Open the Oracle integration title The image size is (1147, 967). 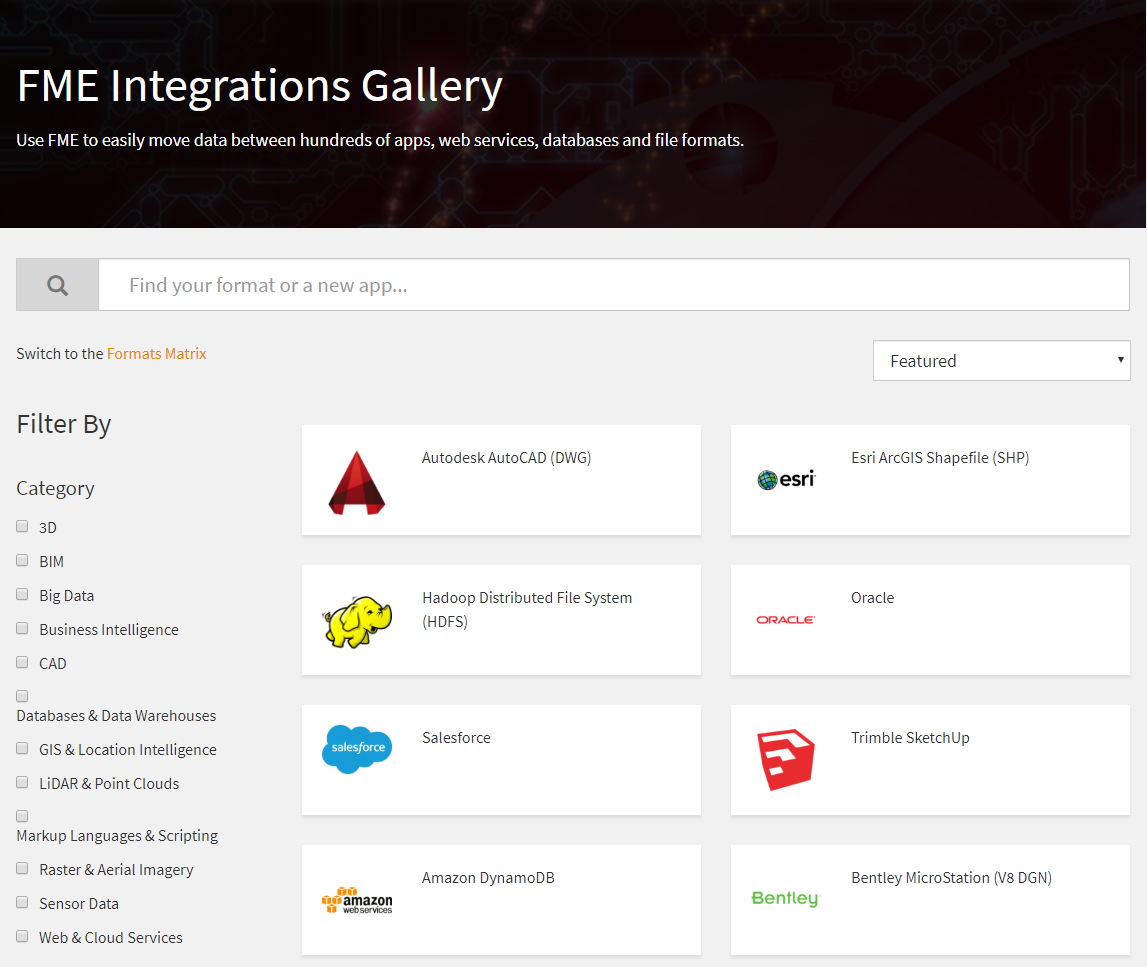pyautogui.click(x=872, y=598)
